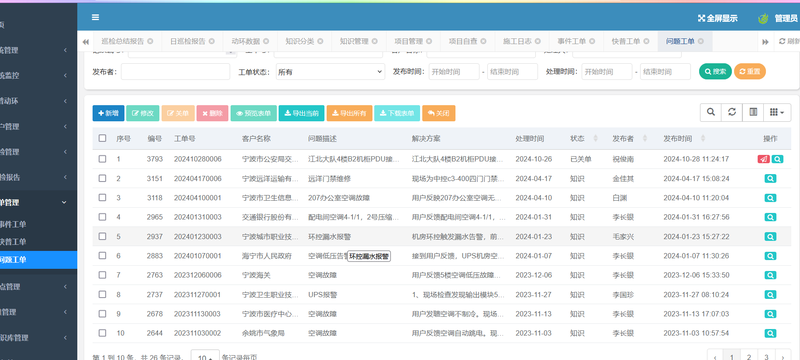The width and height of the screenshot is (800, 360).
Task: Toggle the hamburger sidebar menu icon
Action: (x=95, y=17)
